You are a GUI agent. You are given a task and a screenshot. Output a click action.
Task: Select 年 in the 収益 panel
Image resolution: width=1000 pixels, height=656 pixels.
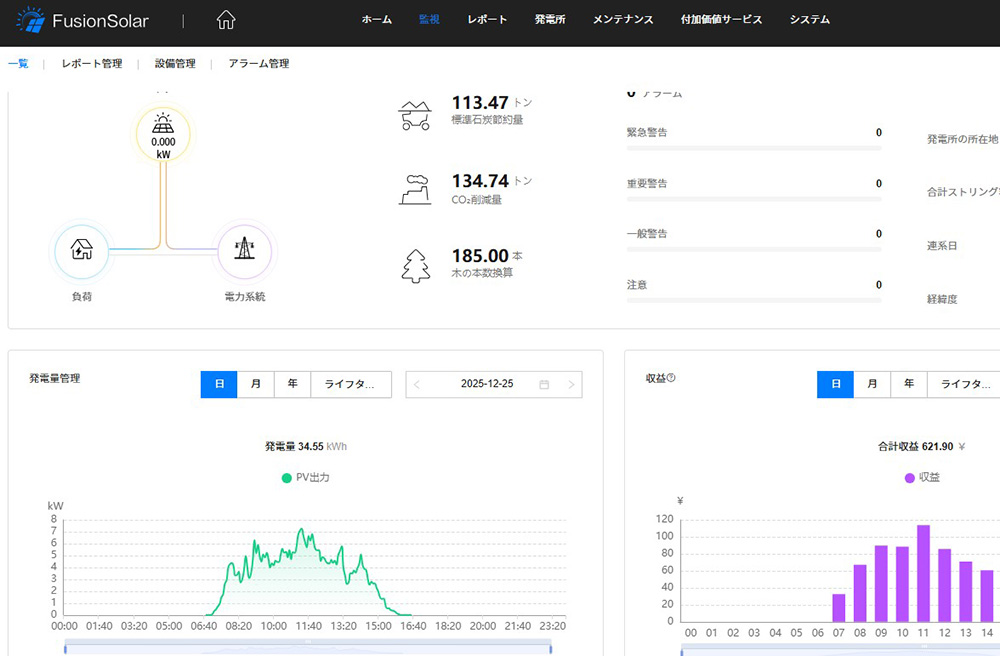click(x=908, y=384)
